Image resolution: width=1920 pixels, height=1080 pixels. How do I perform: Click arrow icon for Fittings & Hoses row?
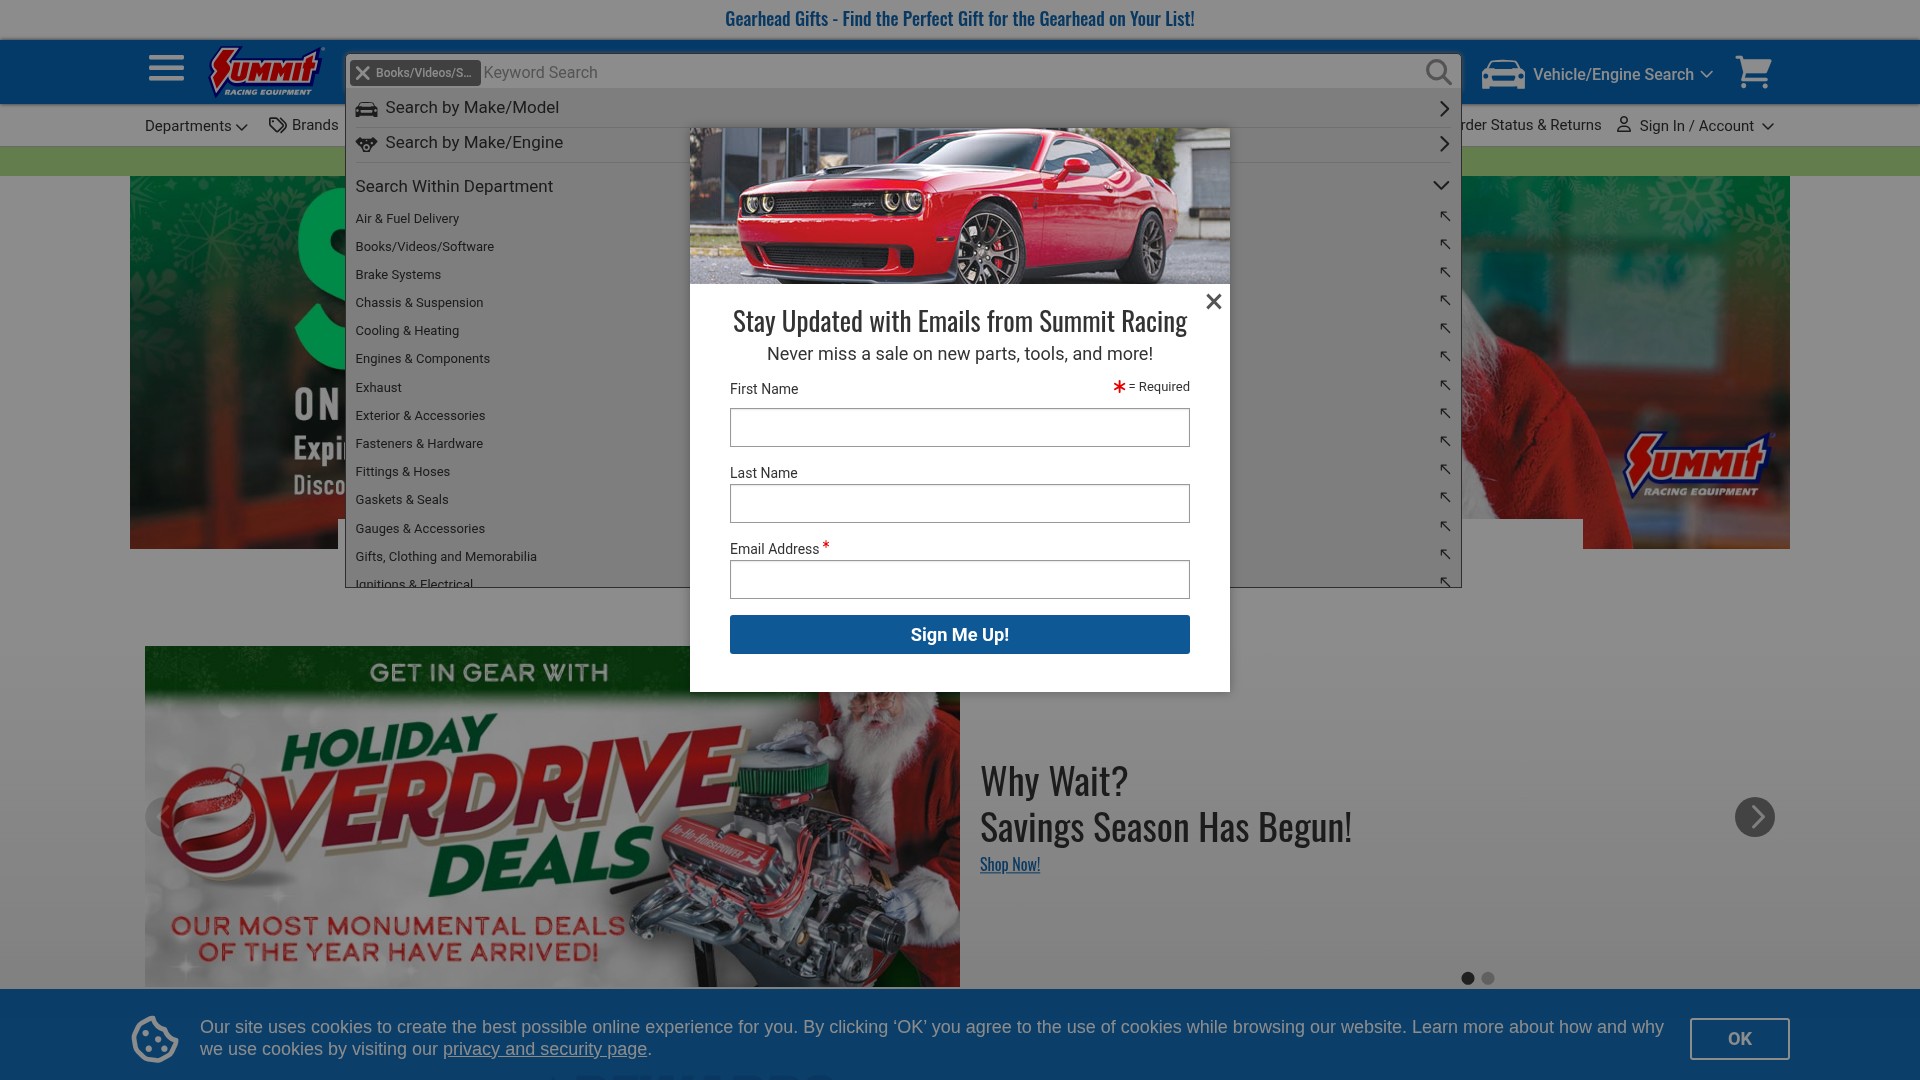pyautogui.click(x=1445, y=469)
